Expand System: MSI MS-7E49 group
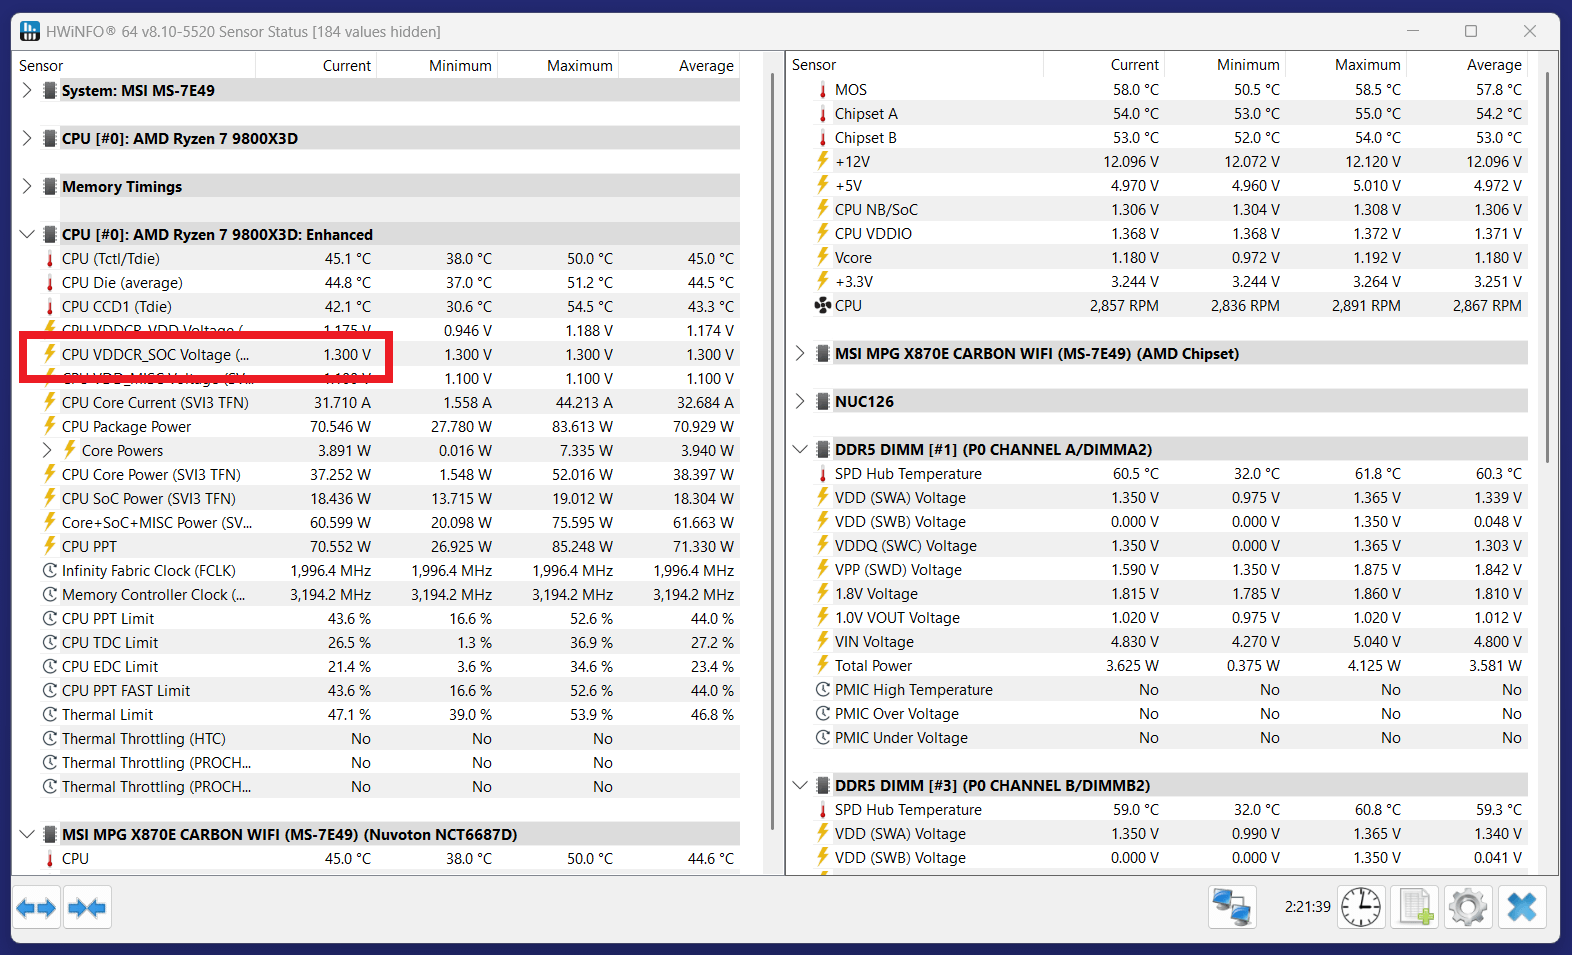Screen dimensions: 1572x955 27,90
